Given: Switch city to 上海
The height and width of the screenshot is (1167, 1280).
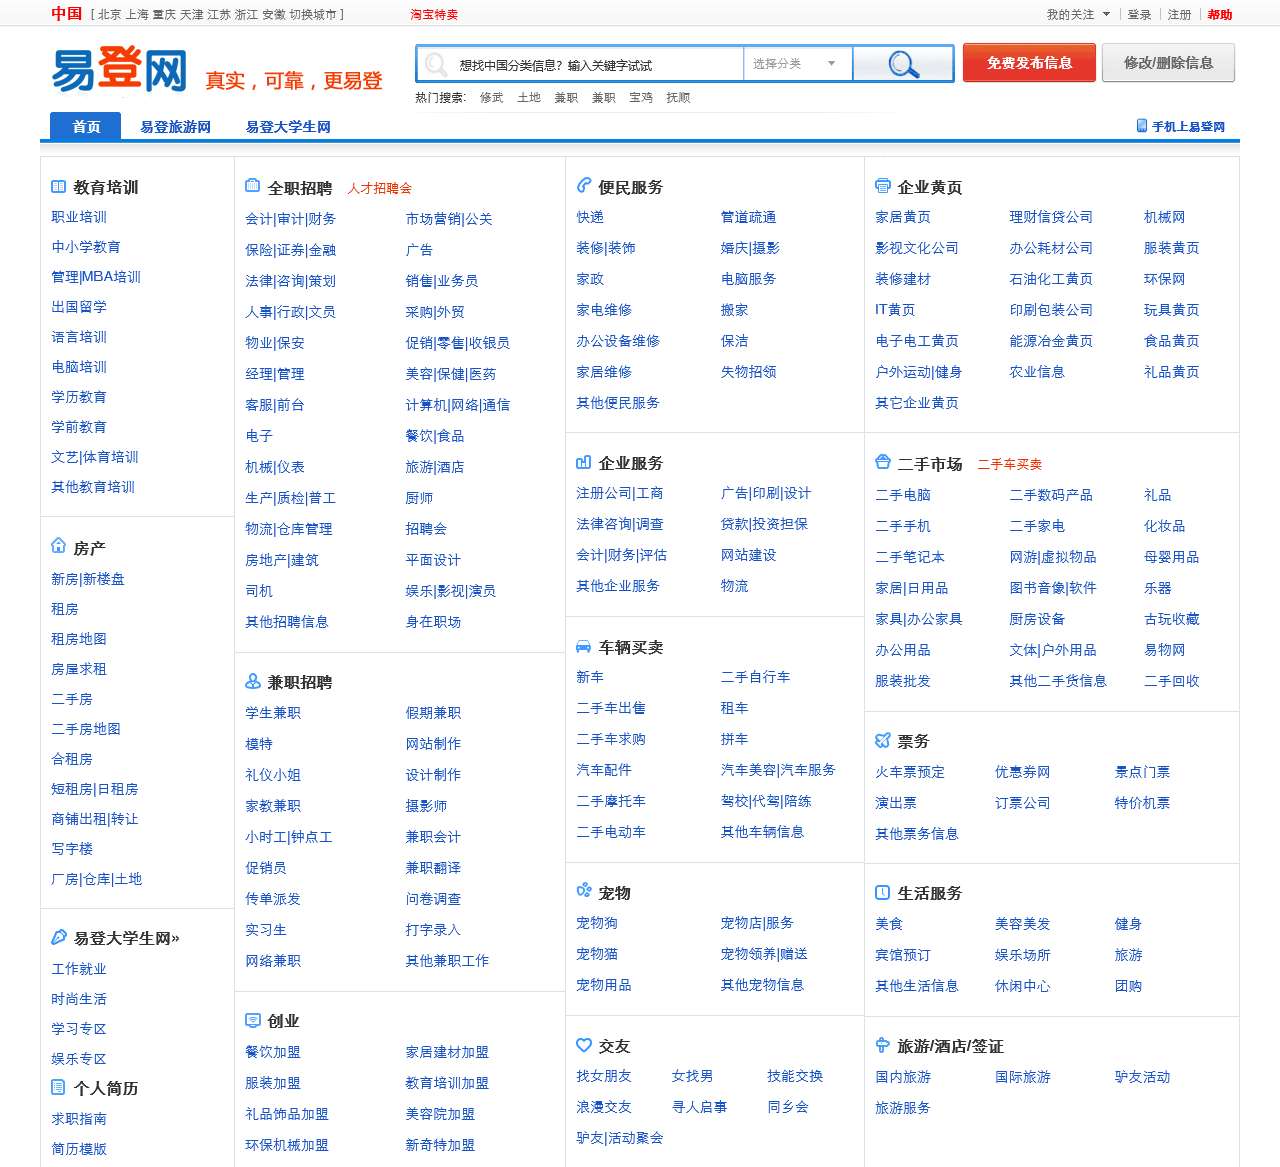Looking at the screenshot, I should click(138, 15).
